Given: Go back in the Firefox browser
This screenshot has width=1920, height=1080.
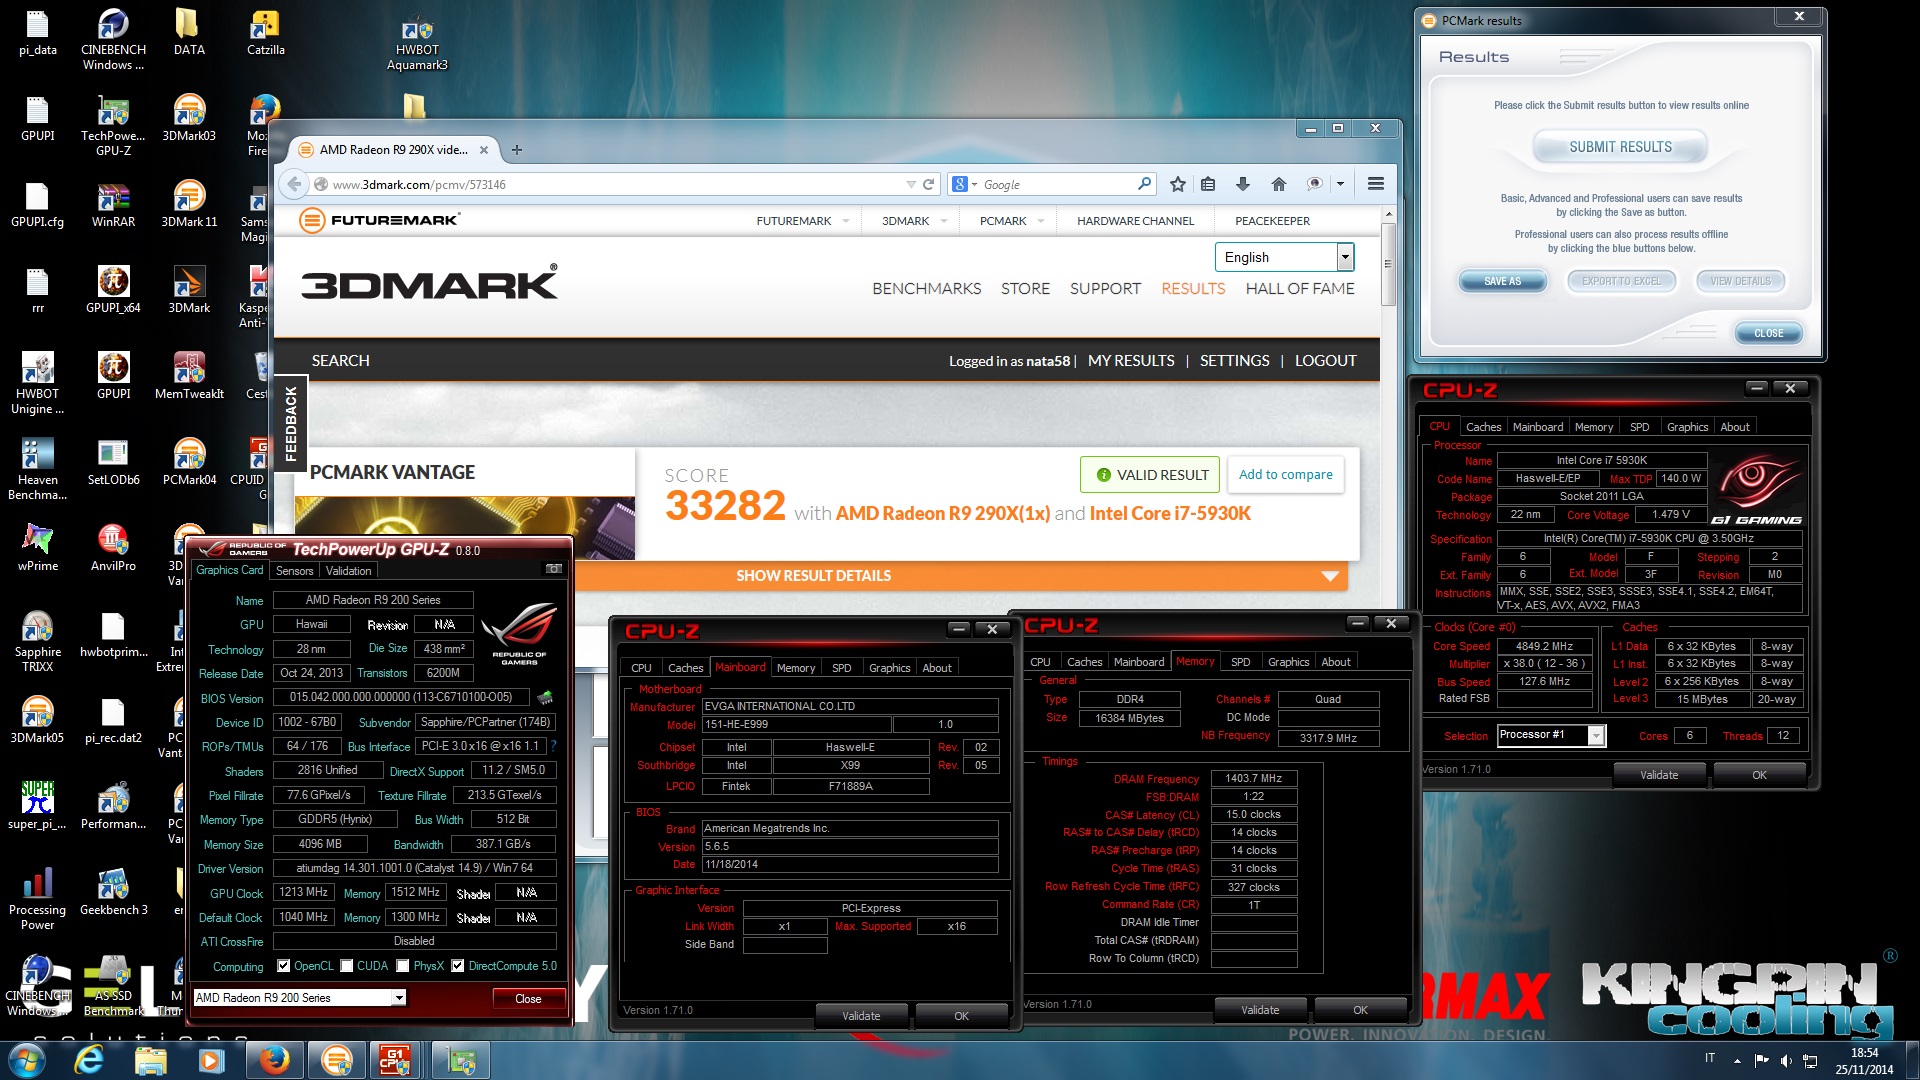Looking at the screenshot, I should click(294, 184).
